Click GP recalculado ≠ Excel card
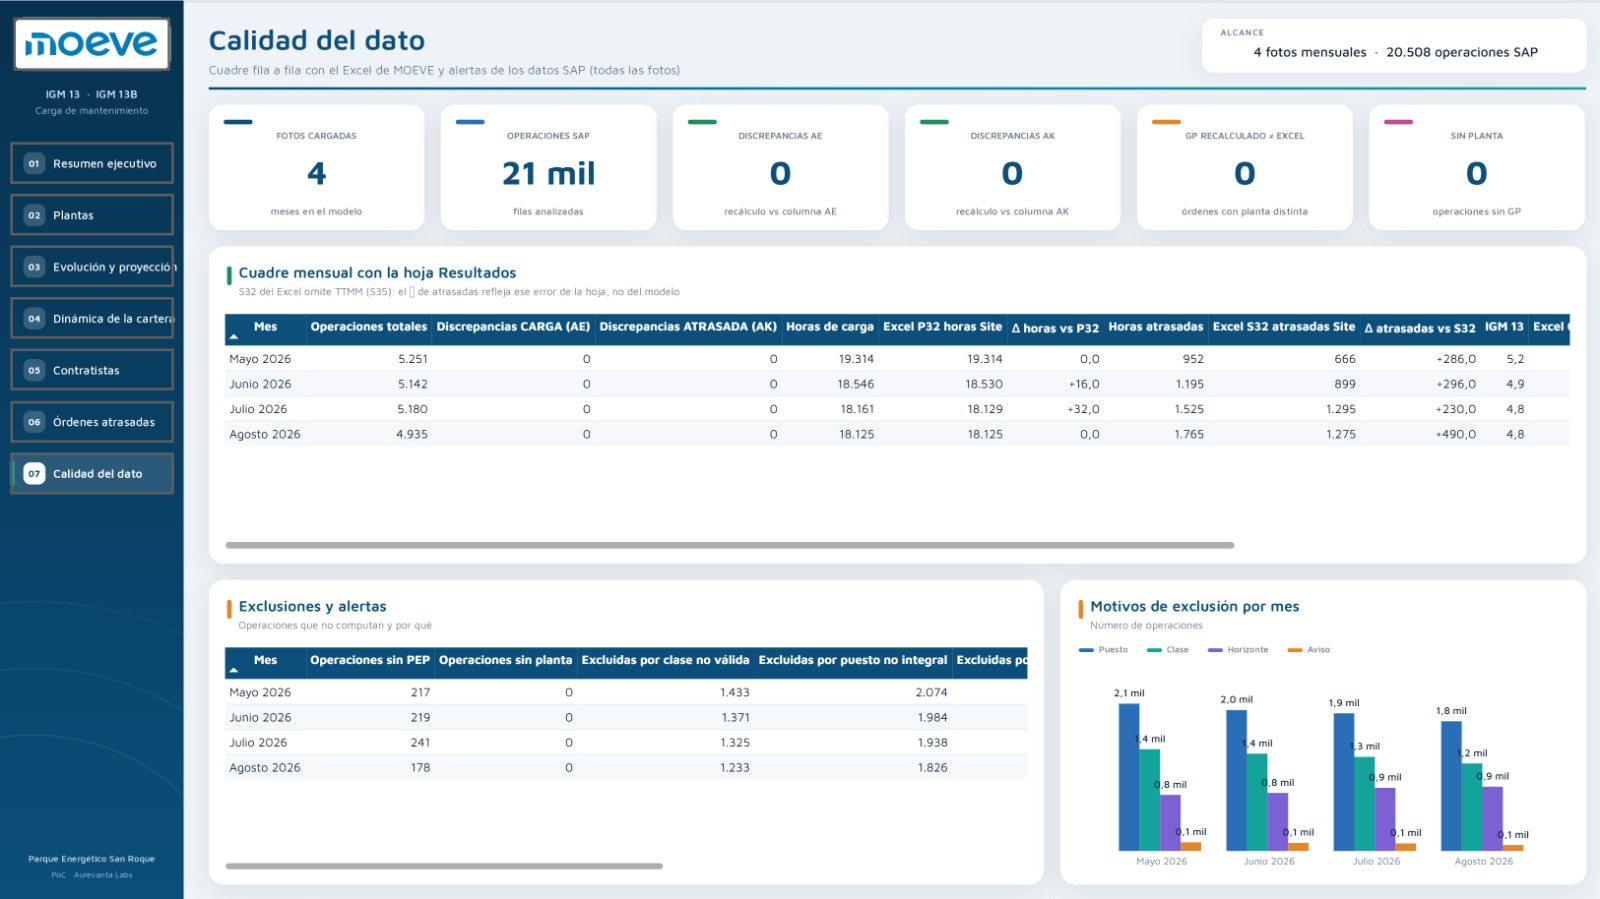This screenshot has height=899, width=1600. pos(1244,168)
